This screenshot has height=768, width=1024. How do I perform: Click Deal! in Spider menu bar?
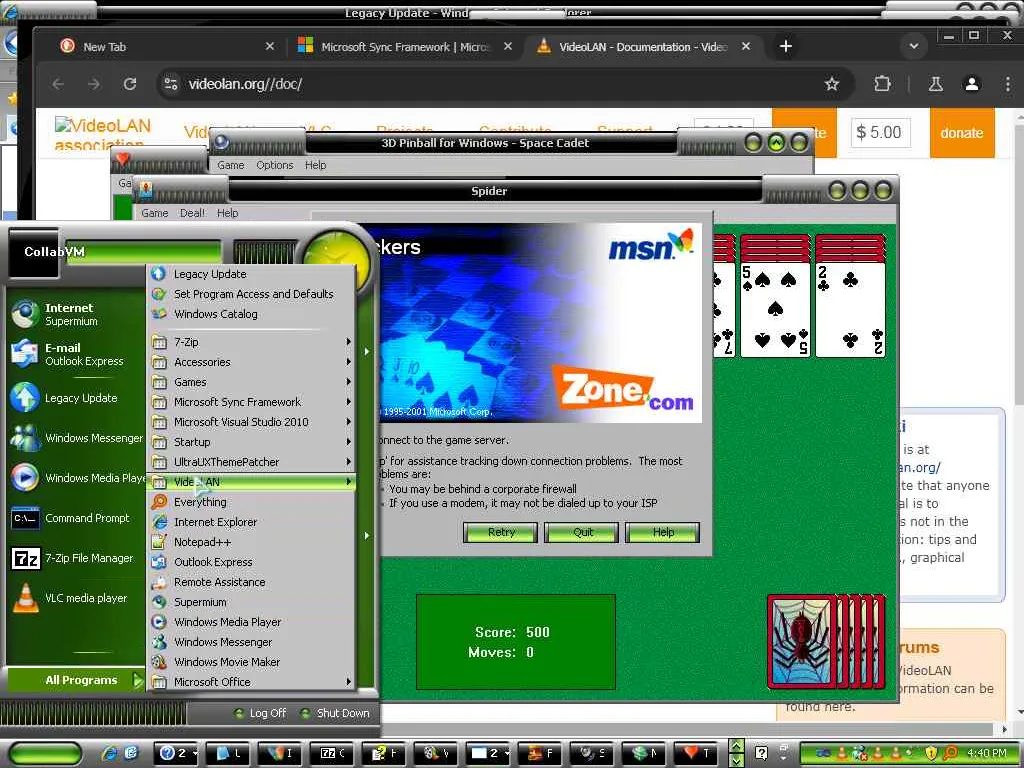[193, 213]
